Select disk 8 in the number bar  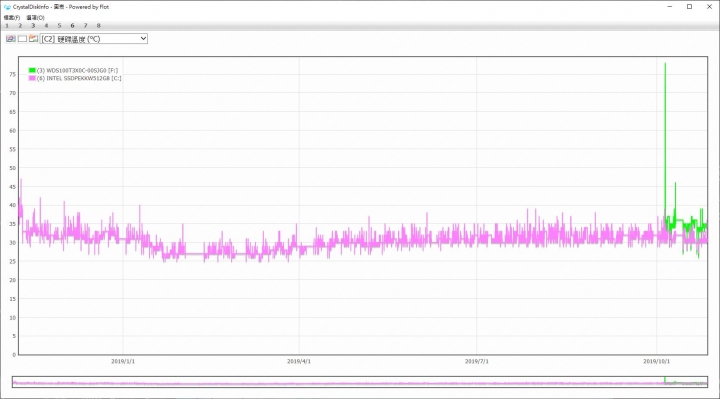tap(98, 26)
